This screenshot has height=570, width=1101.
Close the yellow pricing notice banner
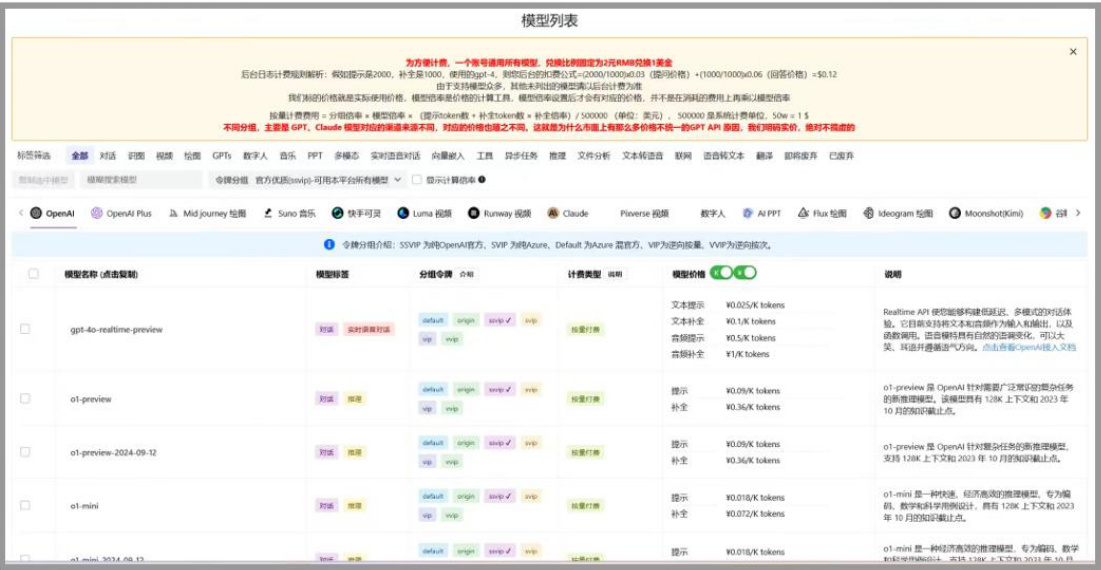coord(1073,51)
